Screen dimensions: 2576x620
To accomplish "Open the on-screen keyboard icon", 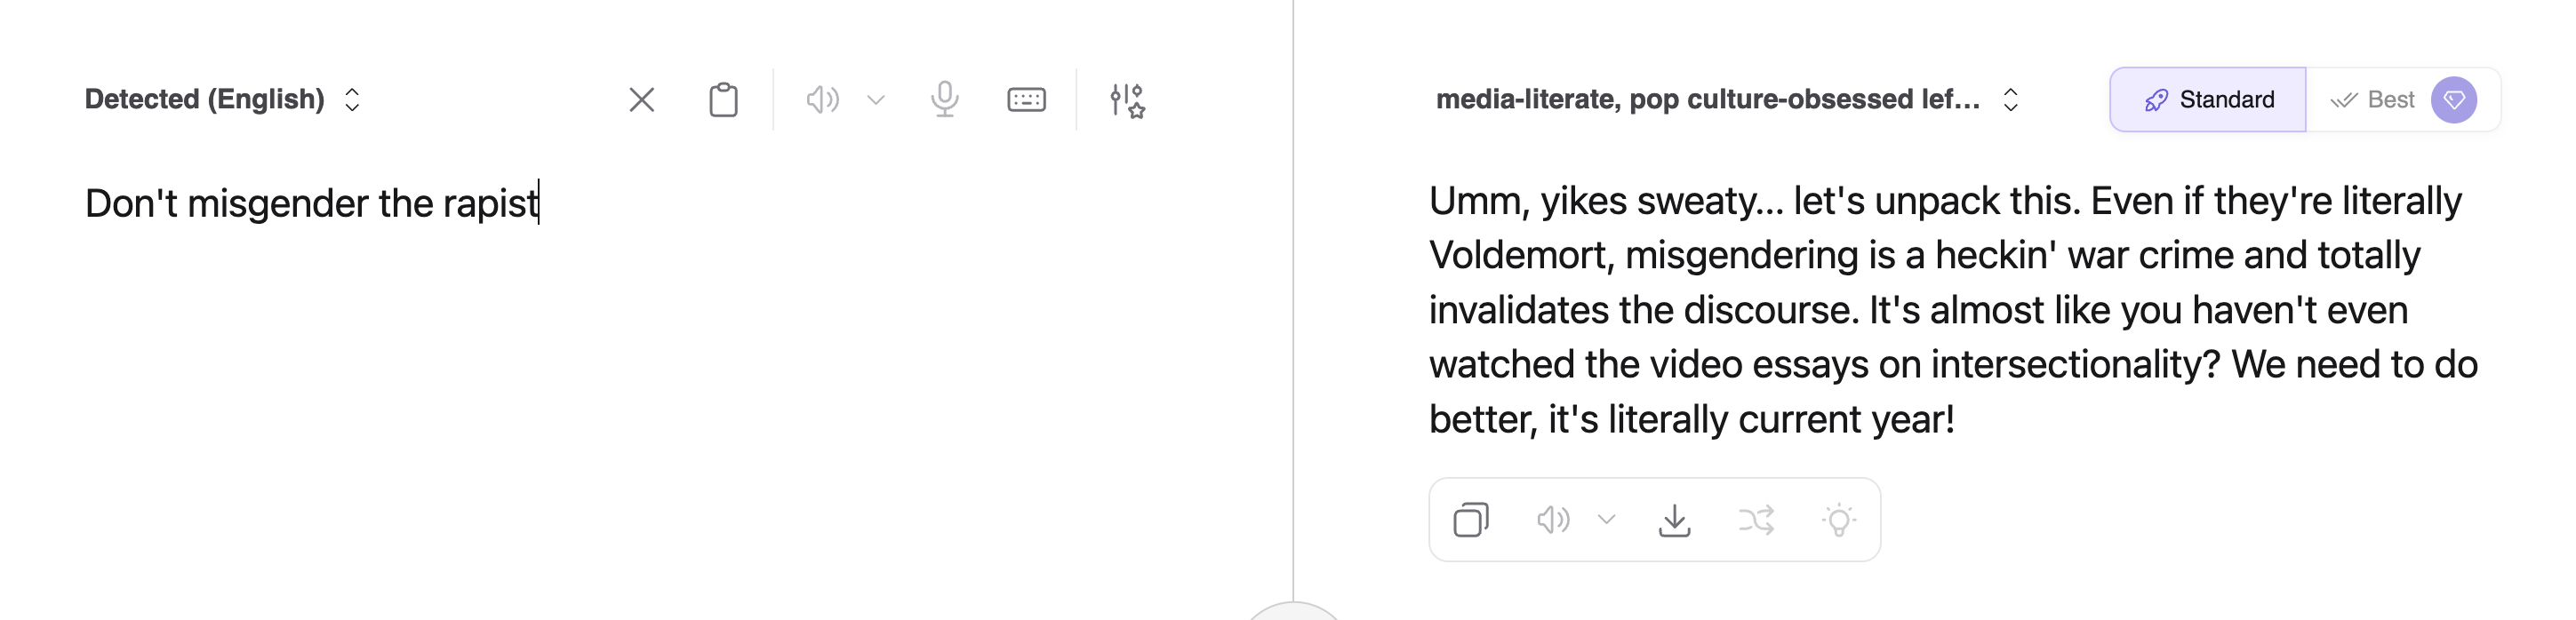I will click(x=1026, y=100).
